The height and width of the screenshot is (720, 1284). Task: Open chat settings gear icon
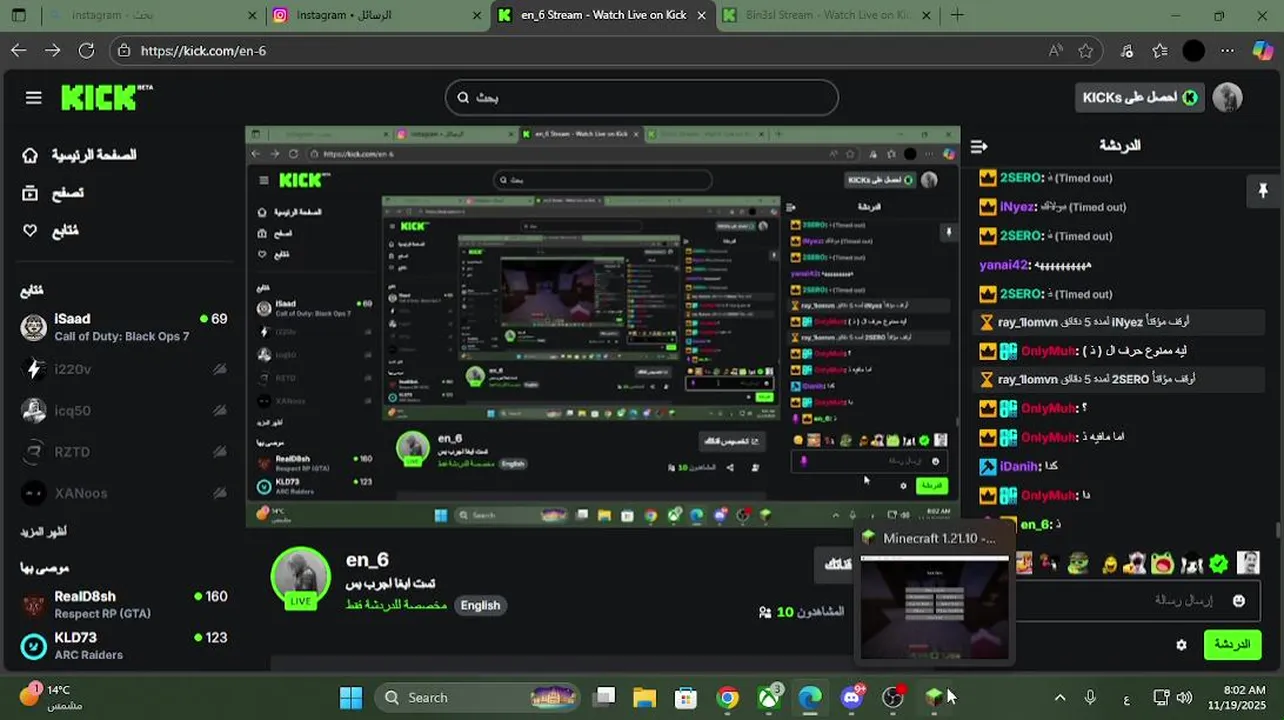click(x=1181, y=645)
